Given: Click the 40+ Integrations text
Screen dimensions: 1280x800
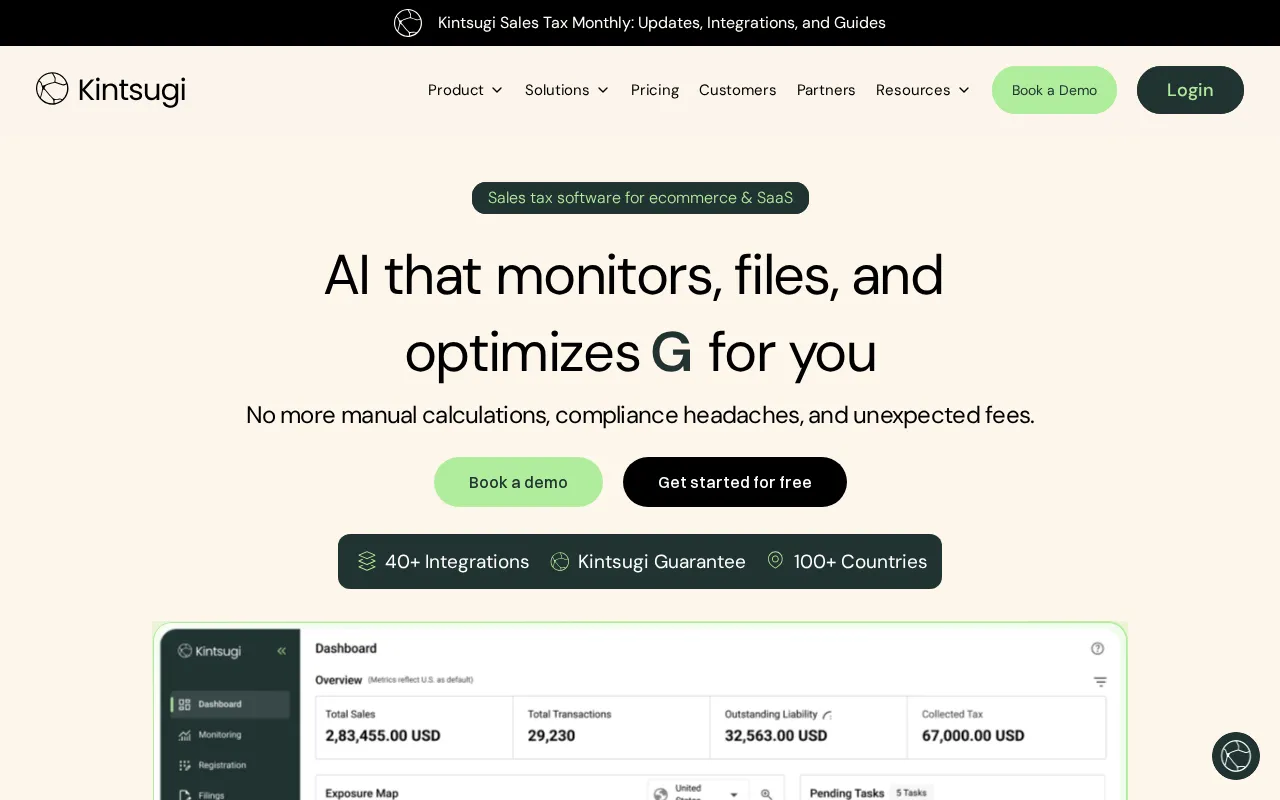Looking at the screenshot, I should [457, 562].
